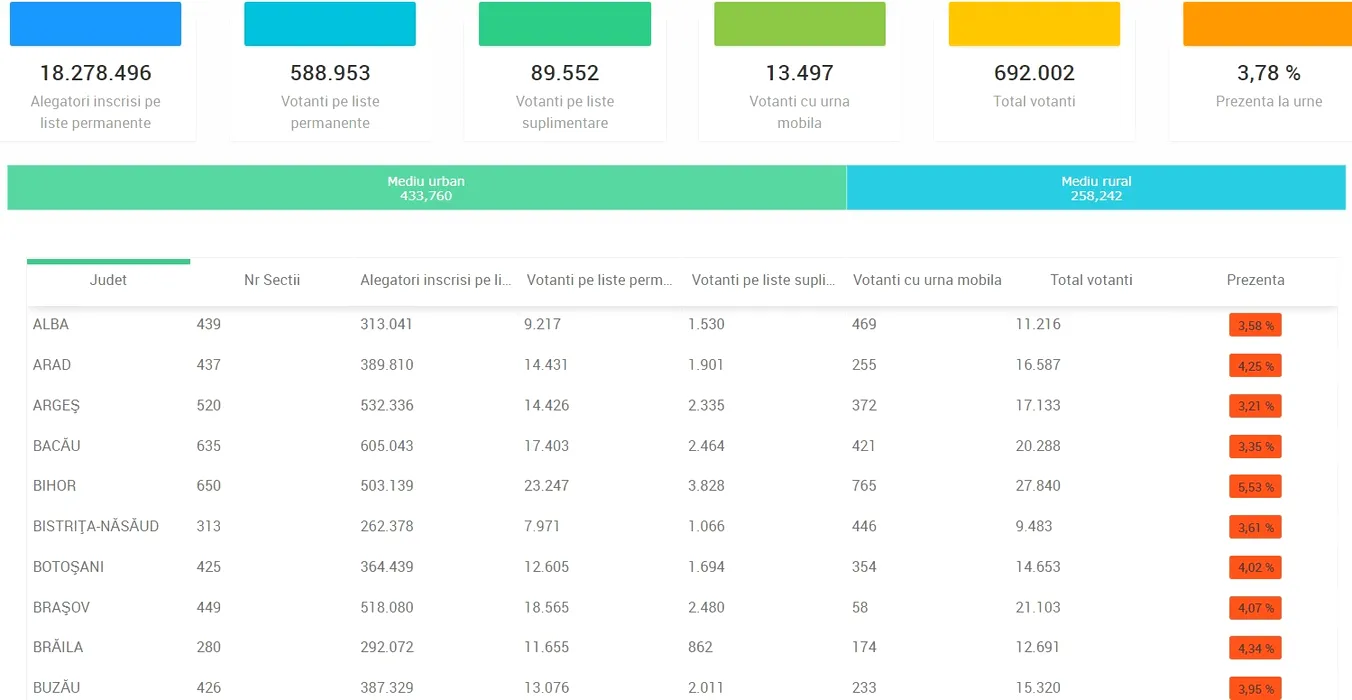Sort table by Judet column header

click(108, 280)
